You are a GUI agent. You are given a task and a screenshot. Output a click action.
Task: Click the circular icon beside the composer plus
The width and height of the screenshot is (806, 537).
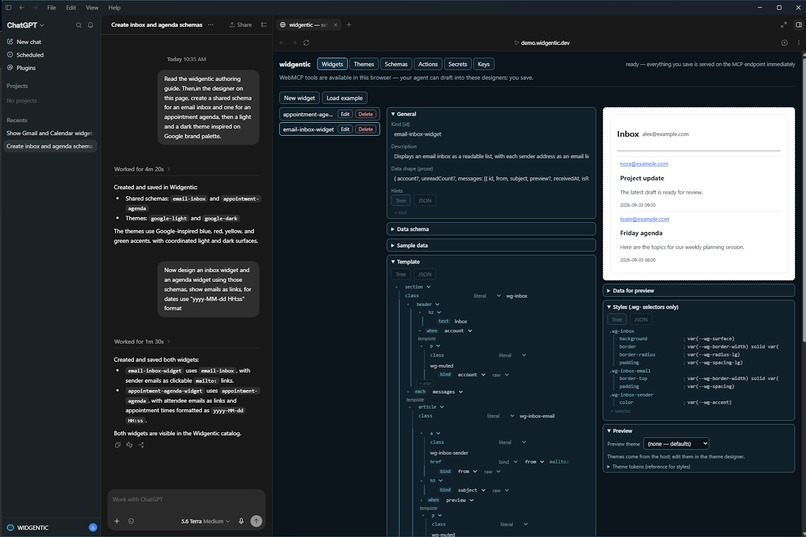point(131,521)
